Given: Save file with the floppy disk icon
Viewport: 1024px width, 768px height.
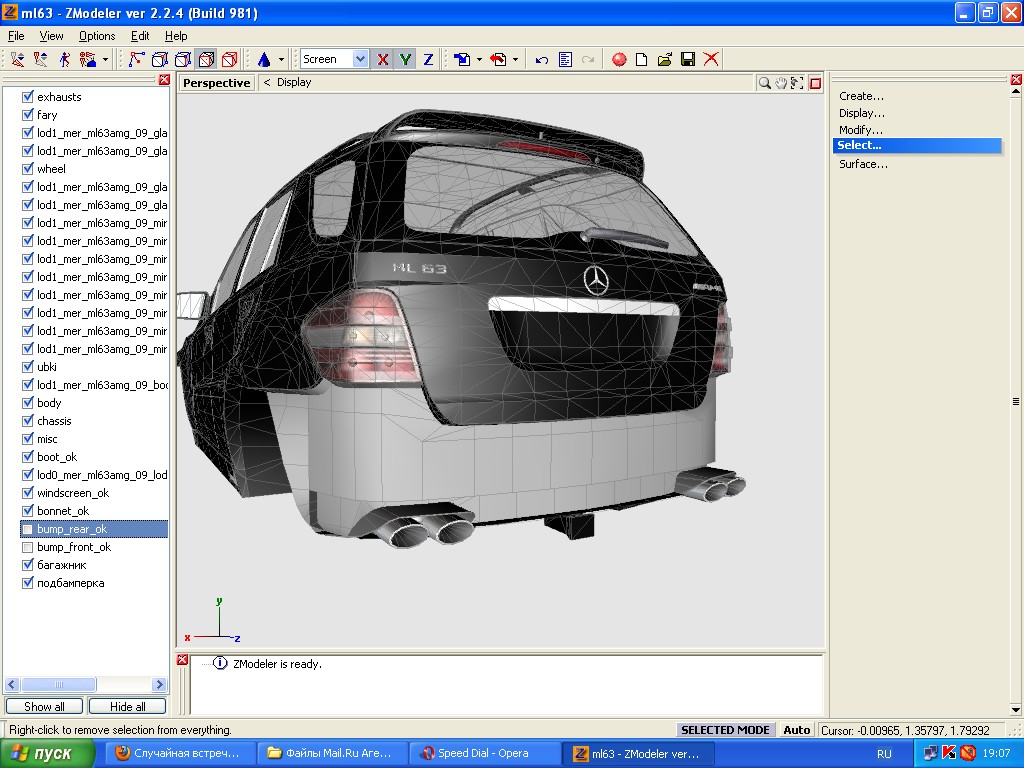Looking at the screenshot, I should [688, 59].
